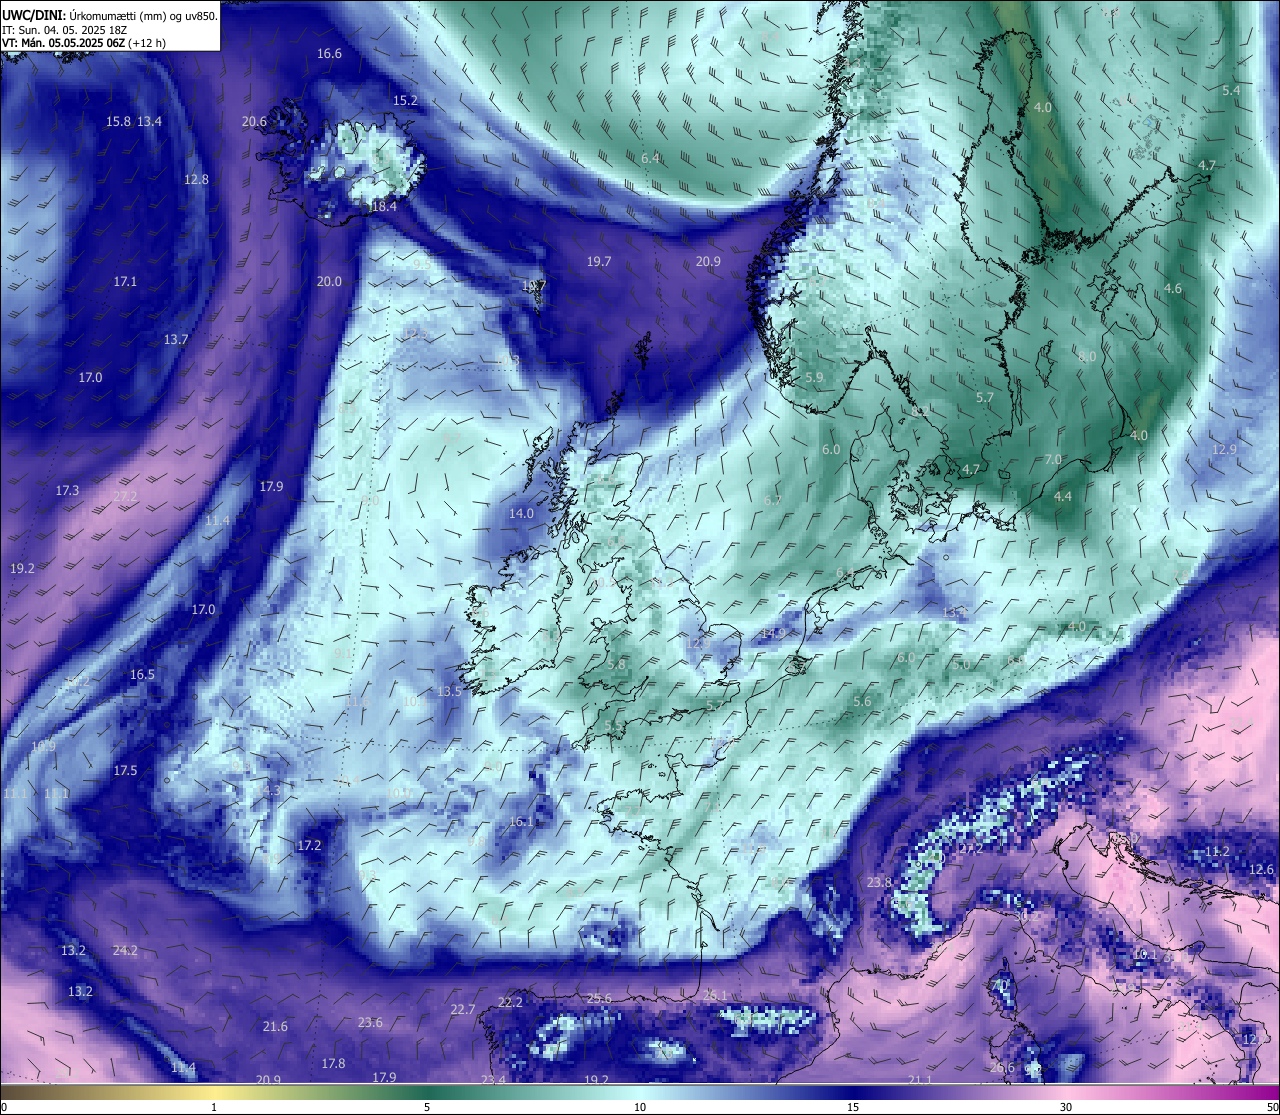The image size is (1280, 1115).
Task: Click the 4.4 value over the Baltic
Action: pos(1063,497)
